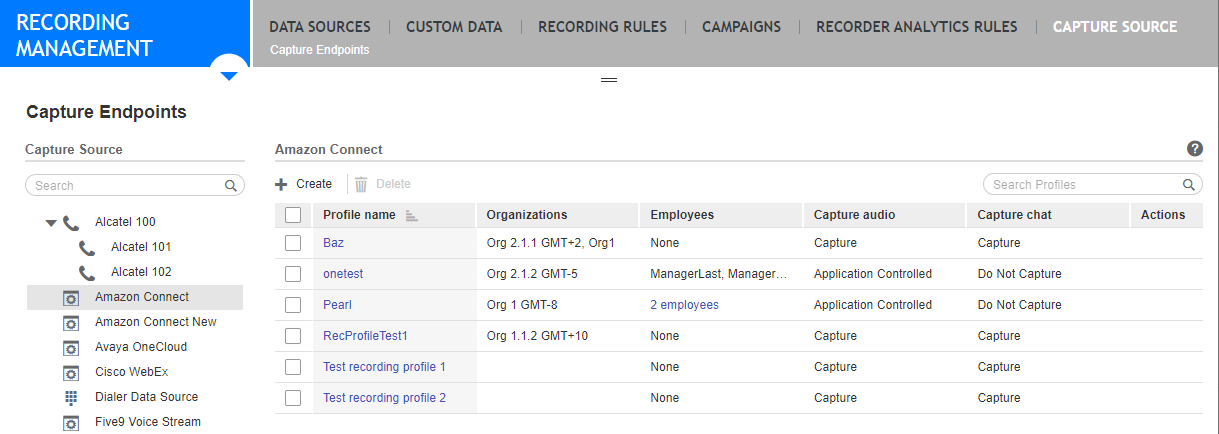Click the sort icon beside Profile name

pyautogui.click(x=411, y=215)
